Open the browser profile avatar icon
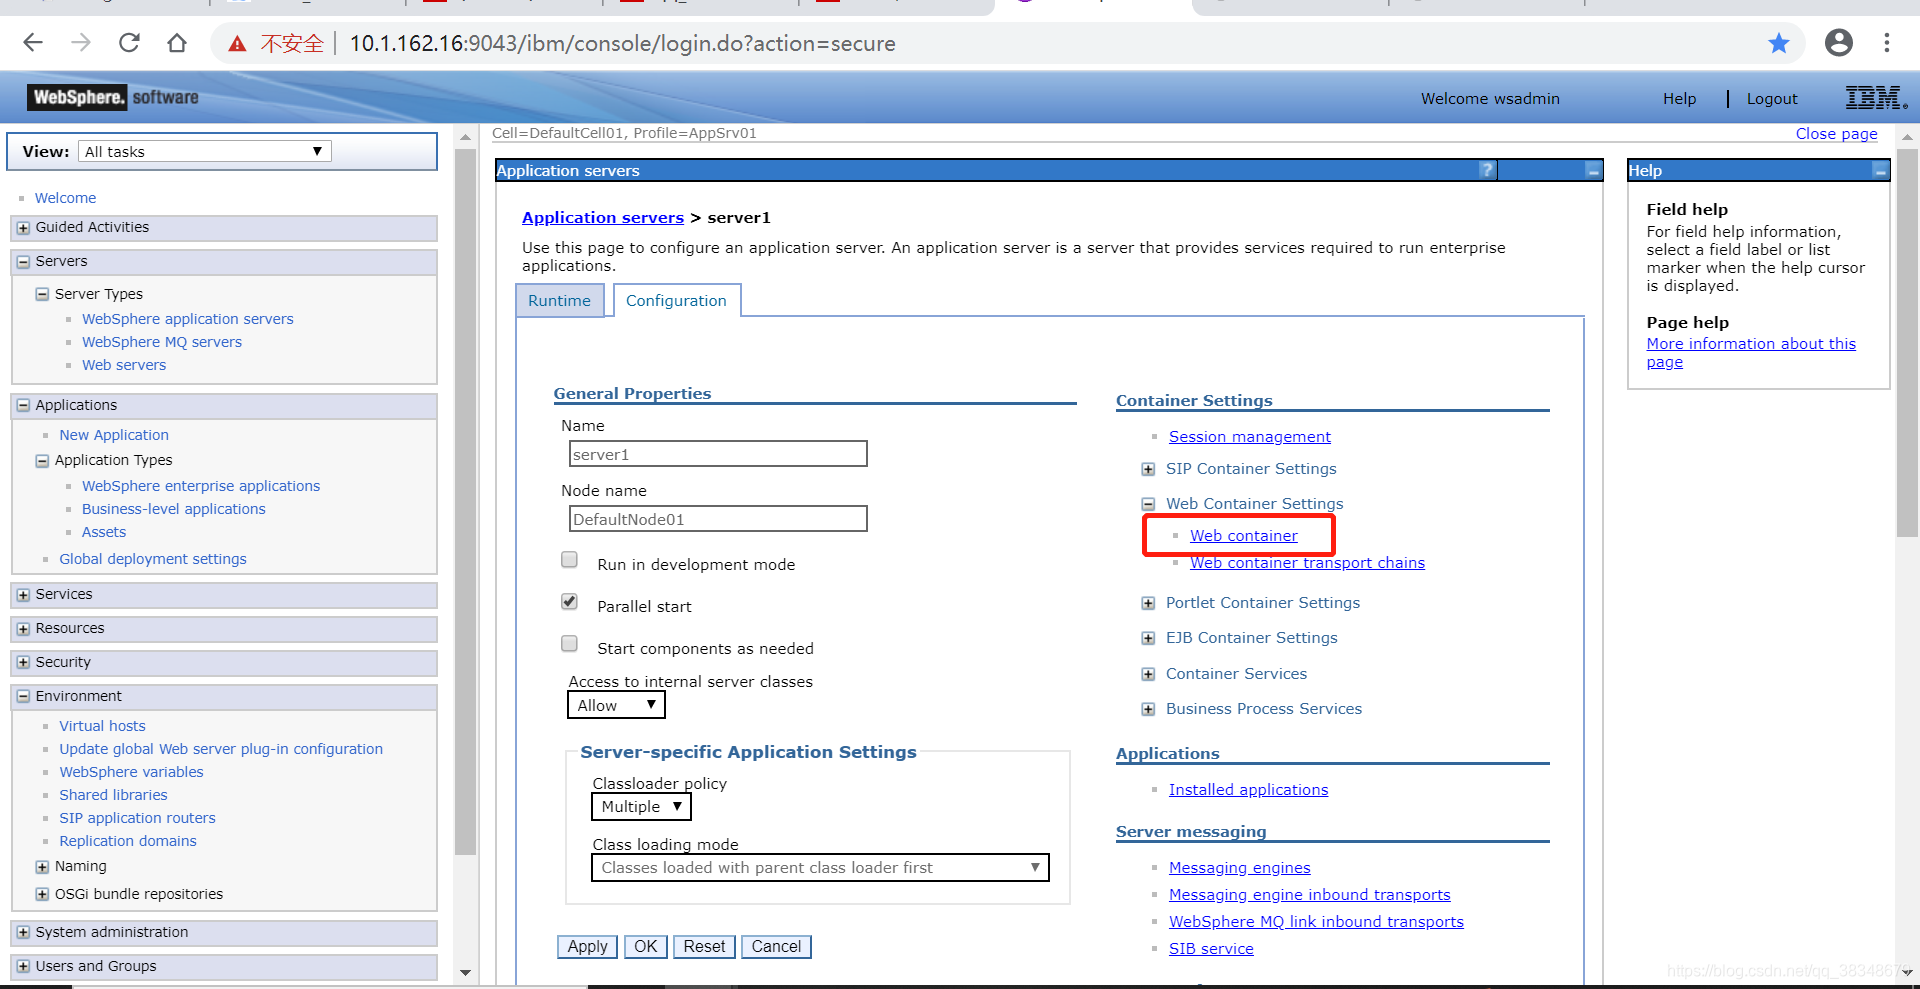 click(1838, 43)
